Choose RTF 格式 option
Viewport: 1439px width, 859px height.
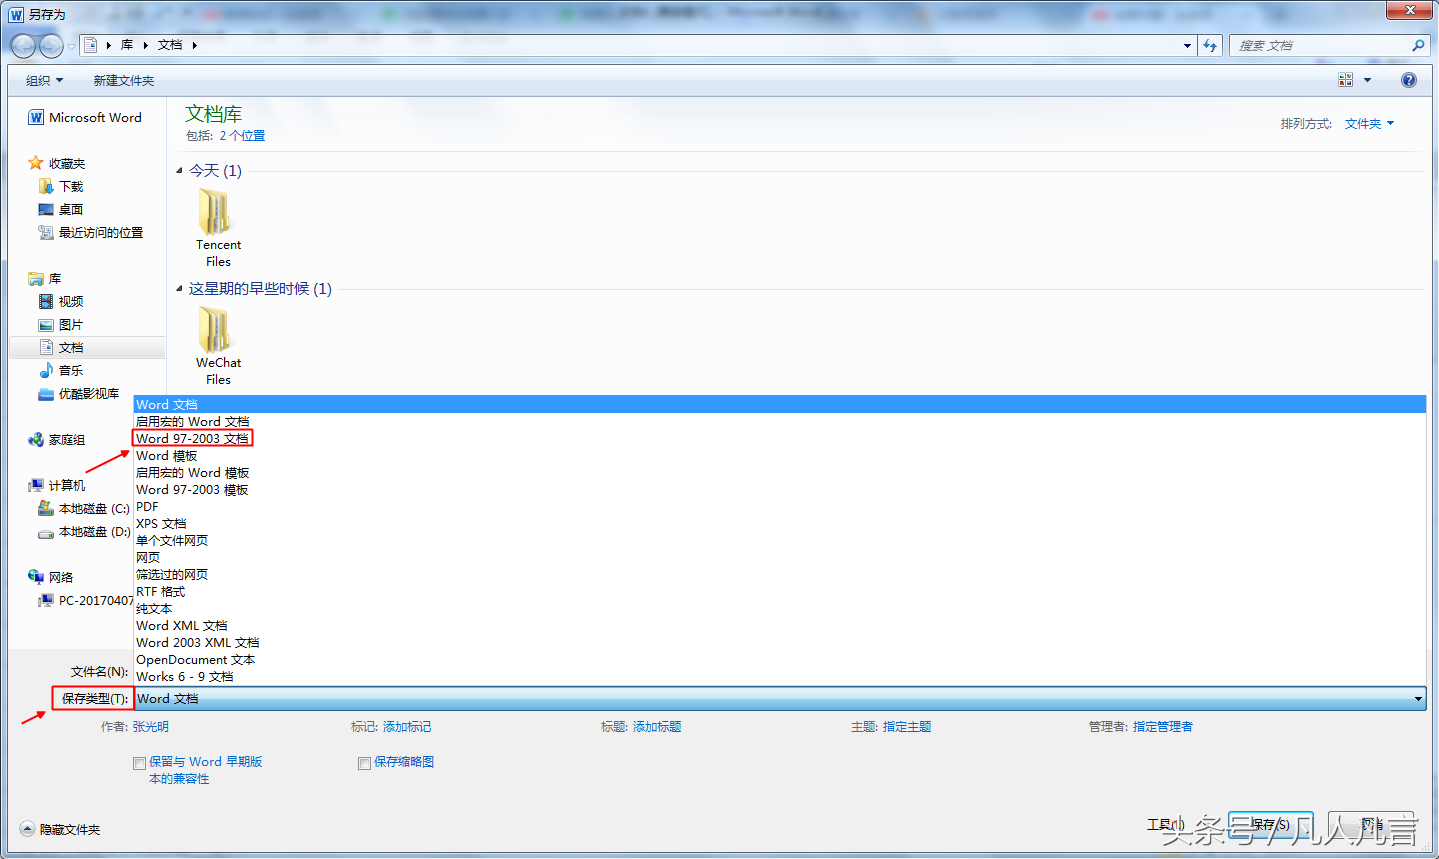[780, 591]
